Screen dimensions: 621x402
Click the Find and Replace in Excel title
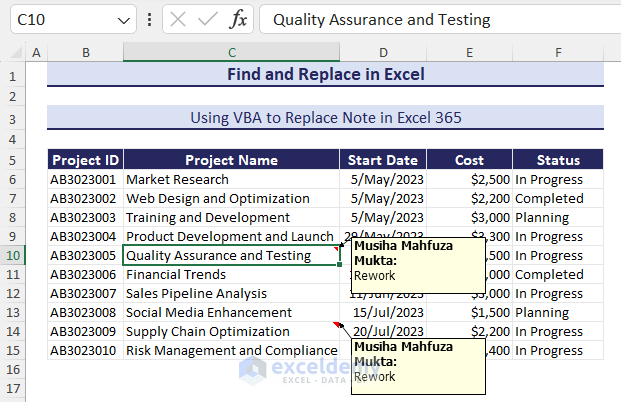(x=325, y=74)
